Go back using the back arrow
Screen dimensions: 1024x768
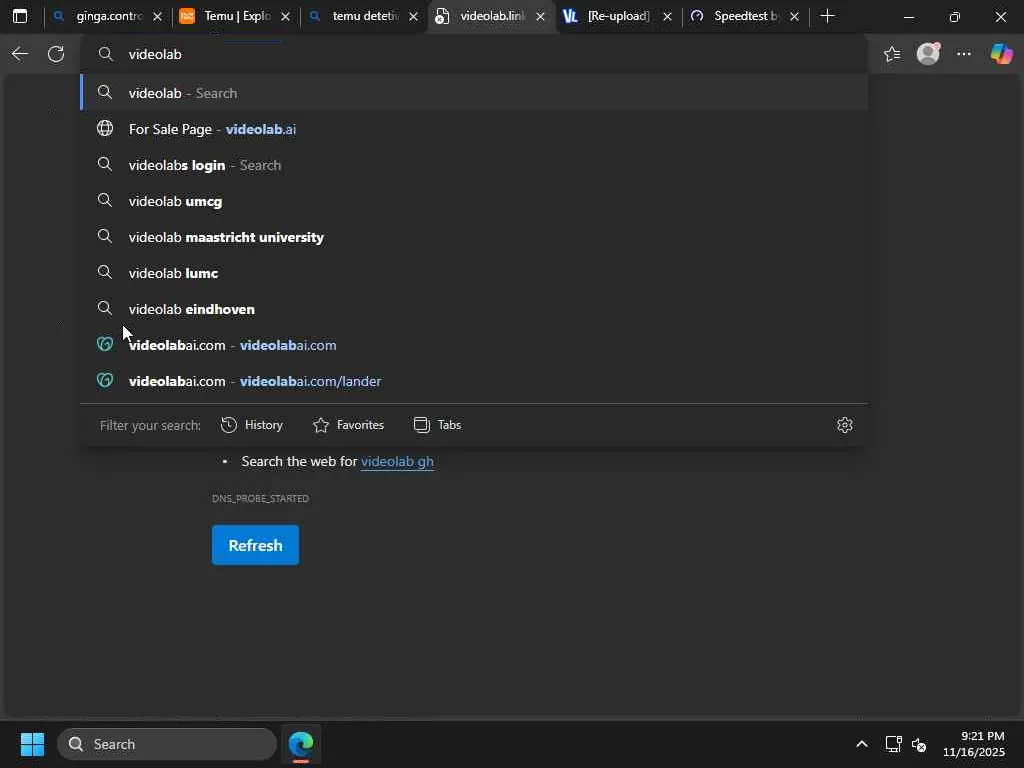pyautogui.click(x=20, y=54)
